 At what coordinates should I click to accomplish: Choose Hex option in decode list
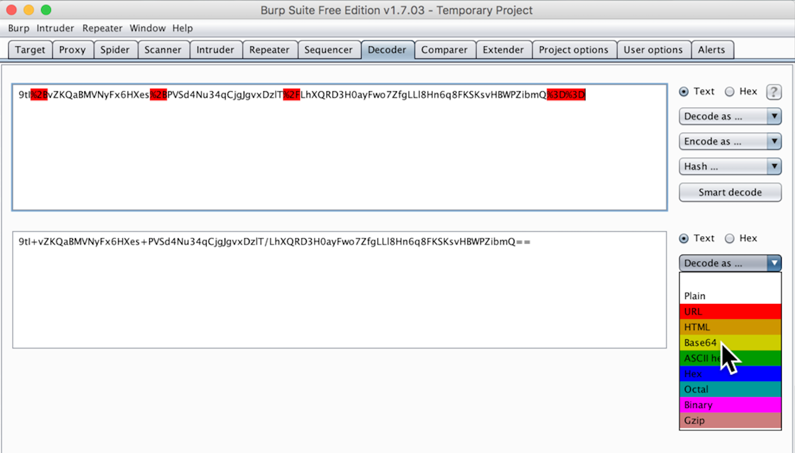tap(730, 374)
